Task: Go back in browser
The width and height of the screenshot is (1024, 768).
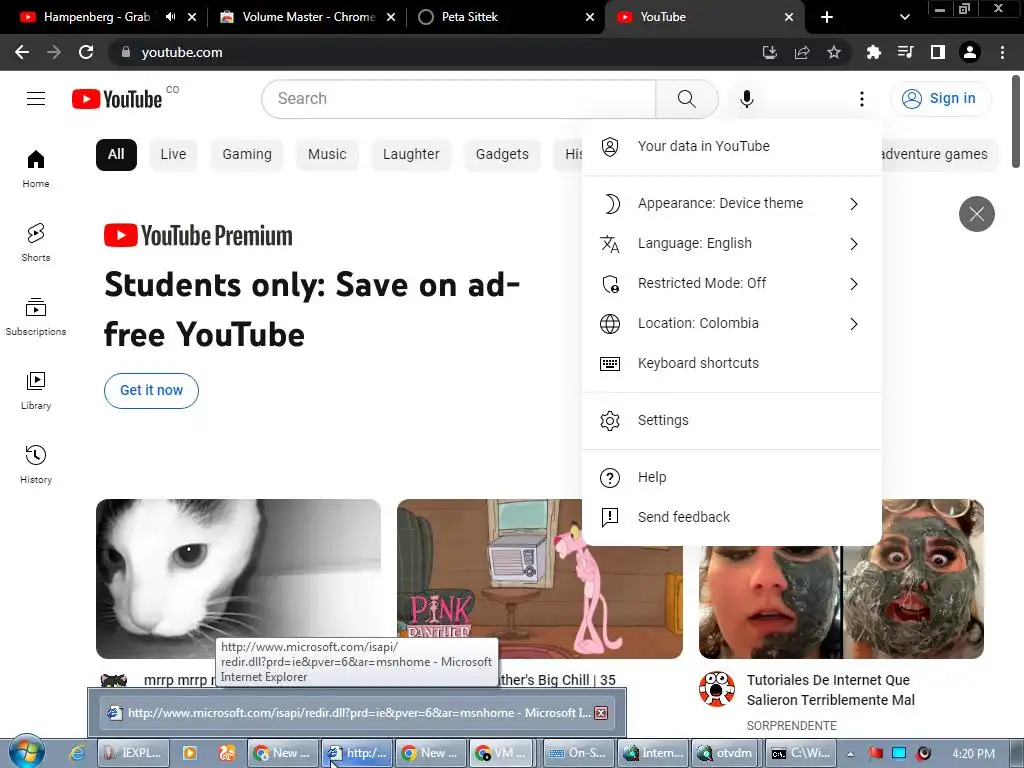Action: 22,52
